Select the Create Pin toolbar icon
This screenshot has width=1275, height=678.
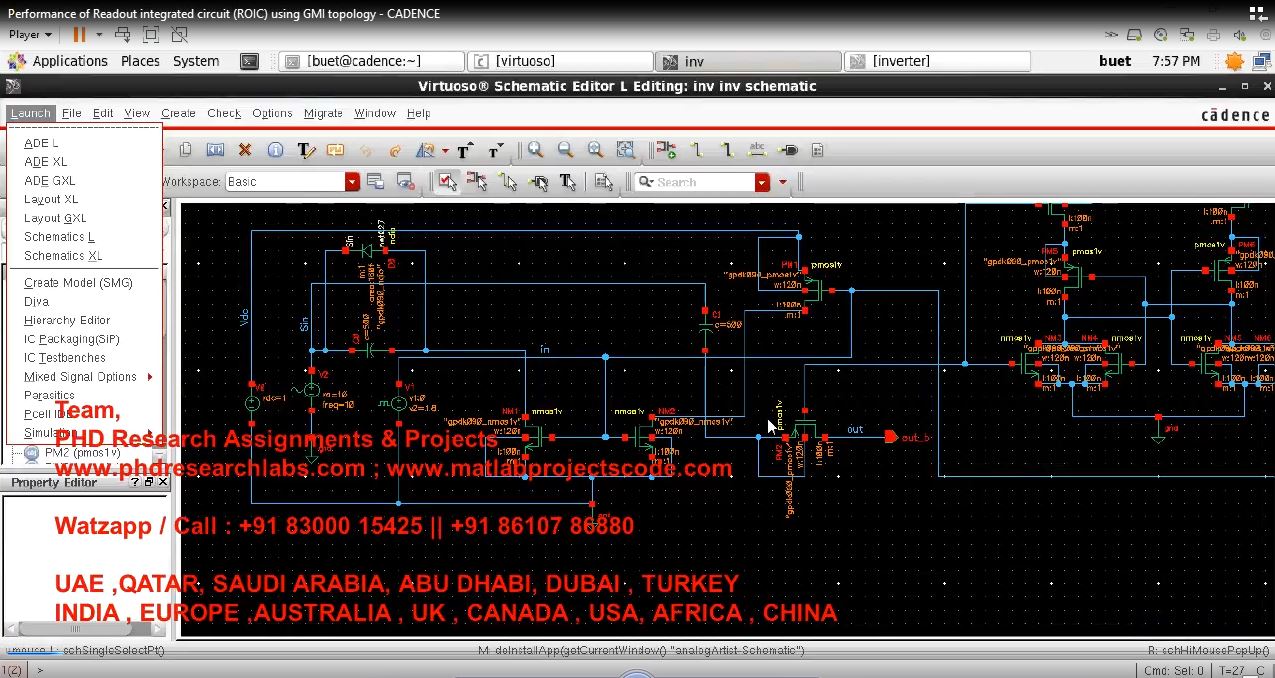[x=788, y=150]
